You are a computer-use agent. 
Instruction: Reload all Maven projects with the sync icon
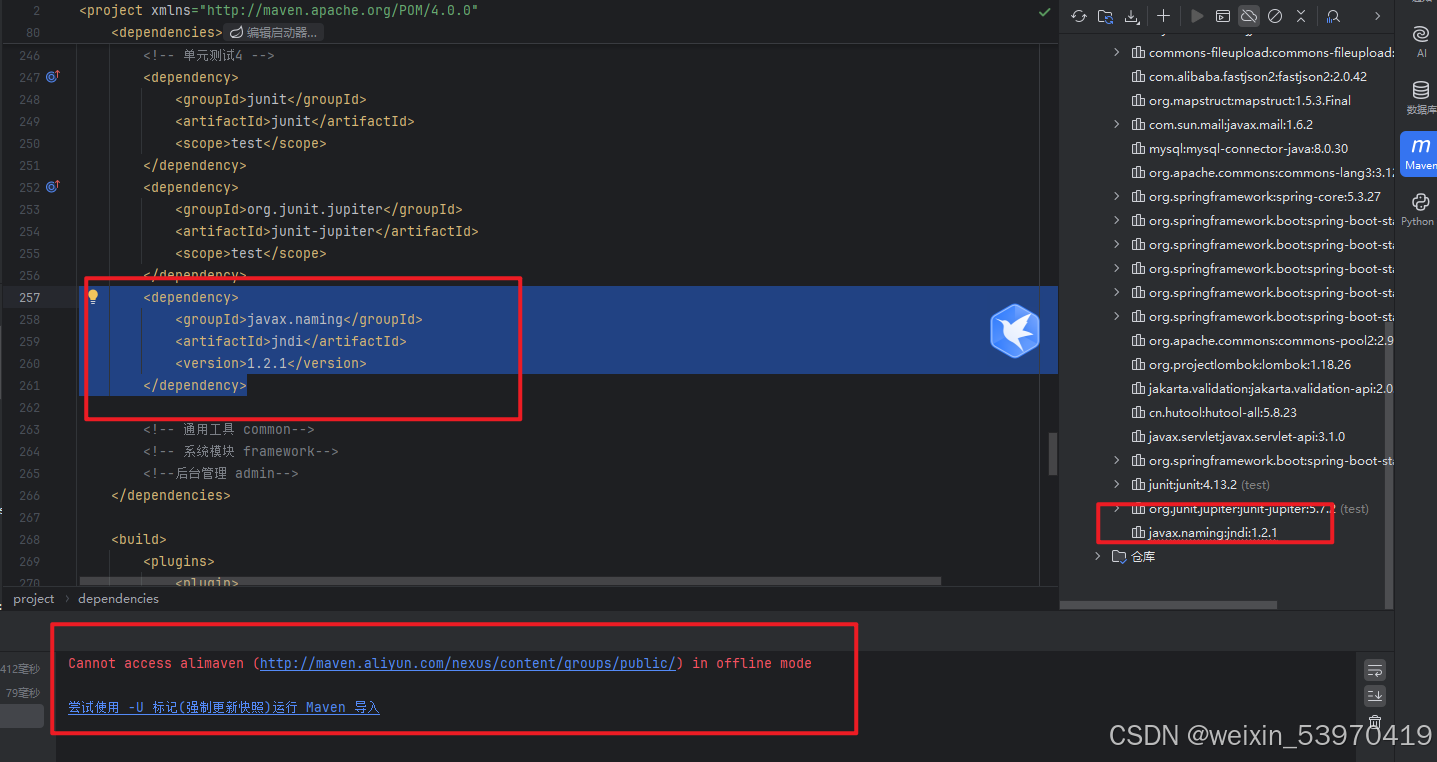click(x=1079, y=16)
